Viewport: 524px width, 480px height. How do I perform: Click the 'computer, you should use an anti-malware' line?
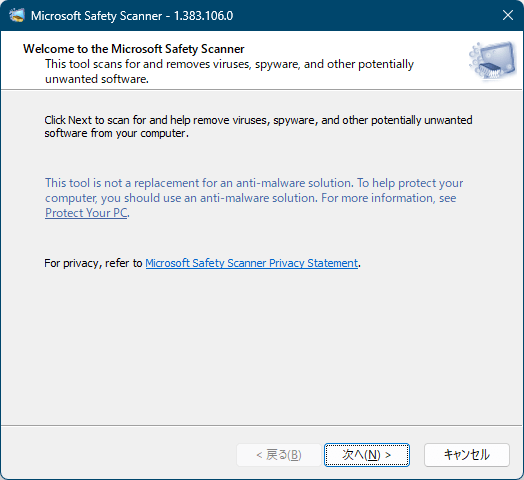pyautogui.click(x=251, y=198)
